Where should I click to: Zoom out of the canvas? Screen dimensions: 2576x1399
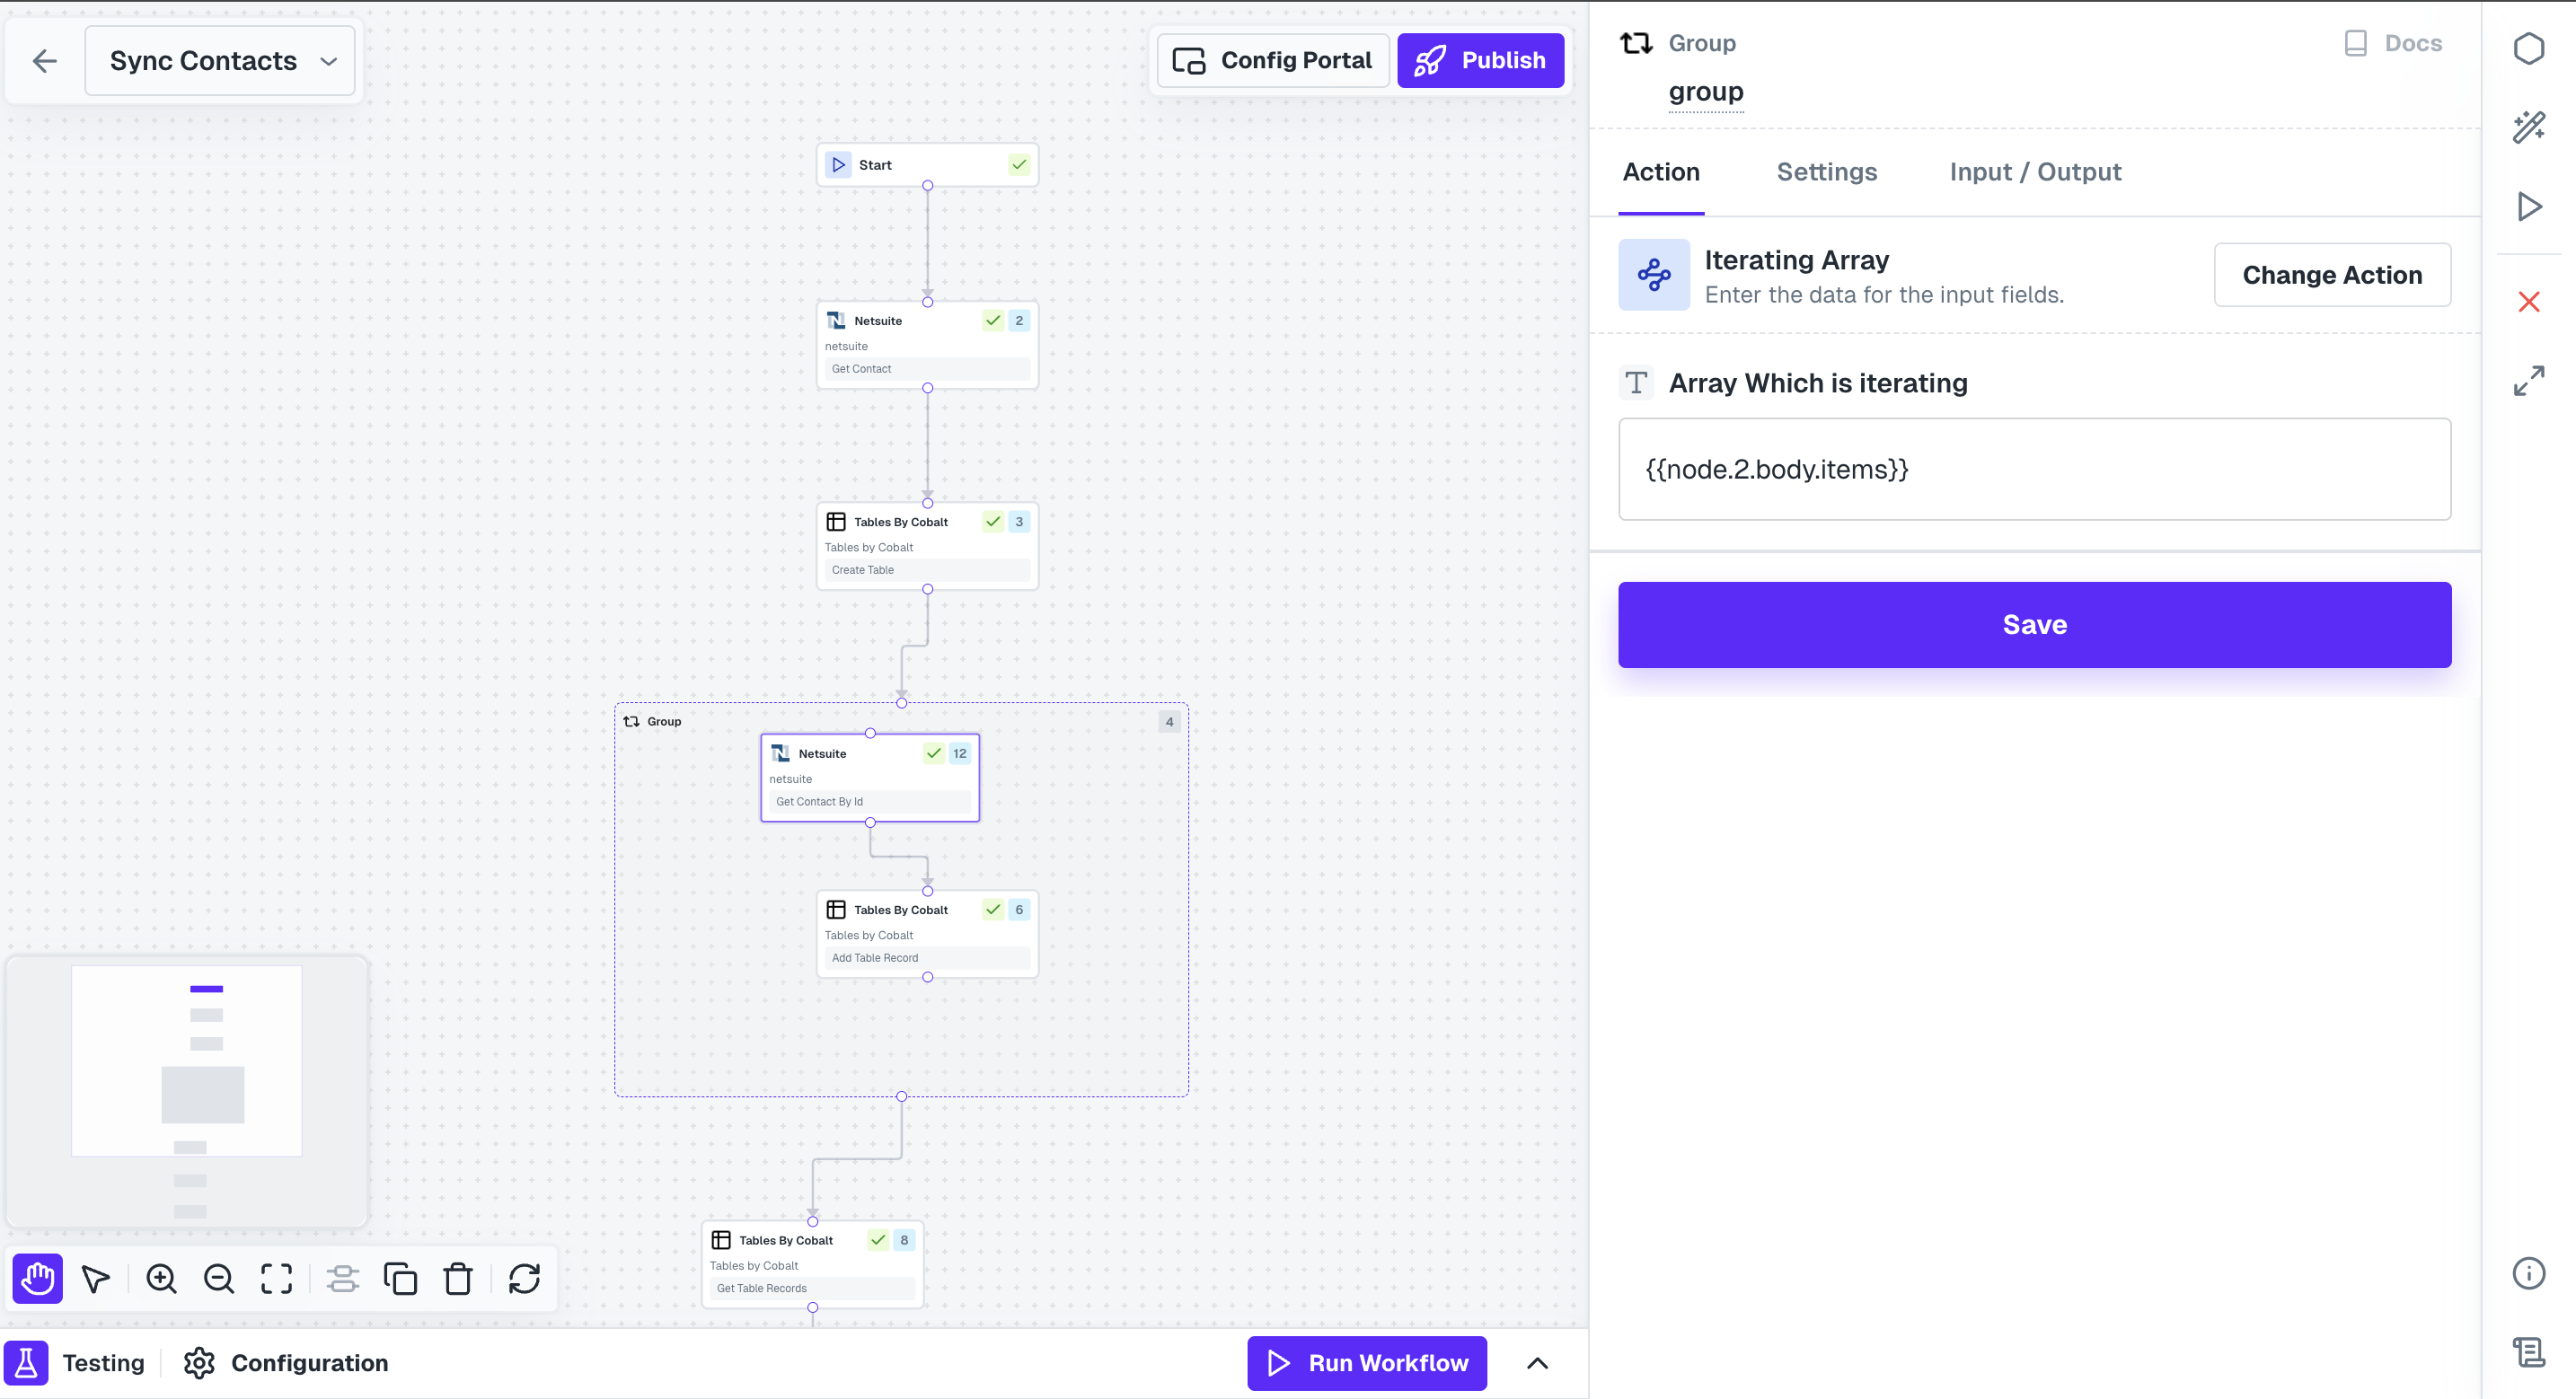pyautogui.click(x=219, y=1278)
